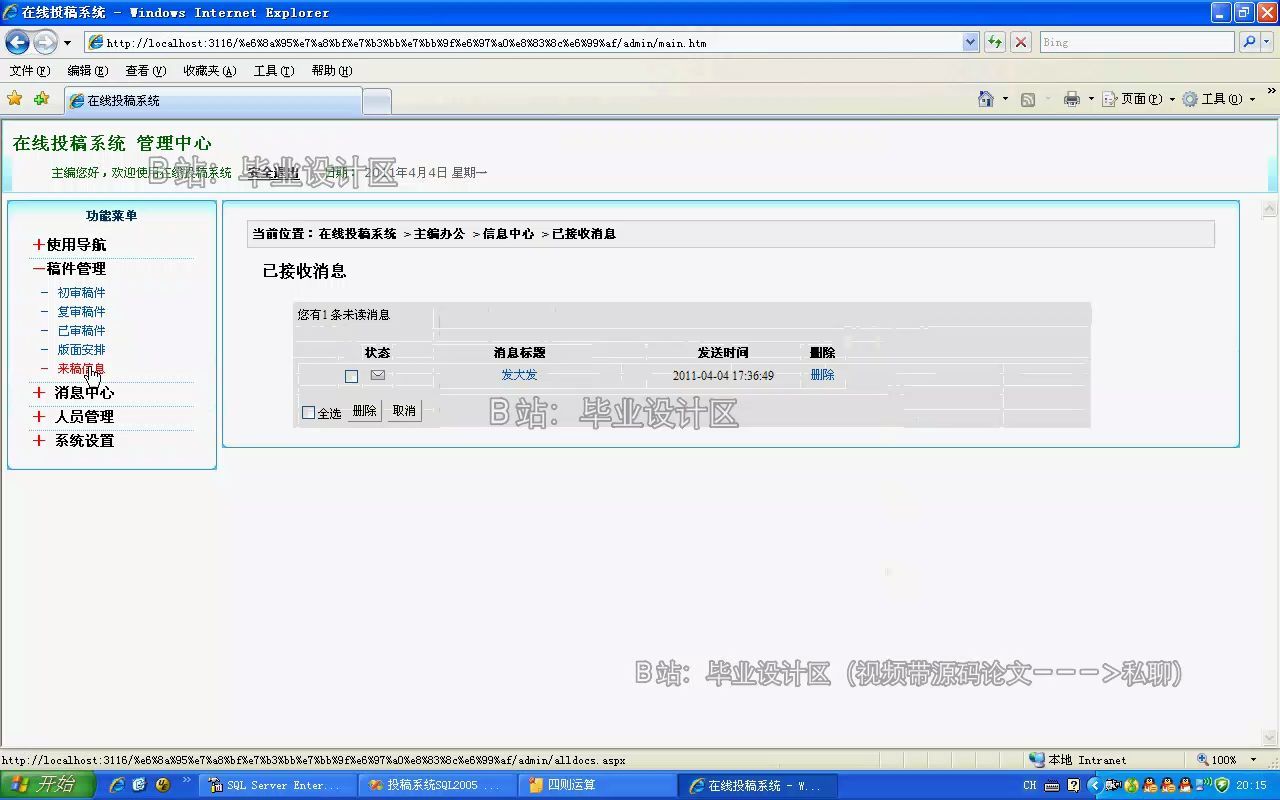The image size is (1280, 800).
Task: Open the 工具(T) menu in menu bar
Action: pyautogui.click(x=273, y=71)
